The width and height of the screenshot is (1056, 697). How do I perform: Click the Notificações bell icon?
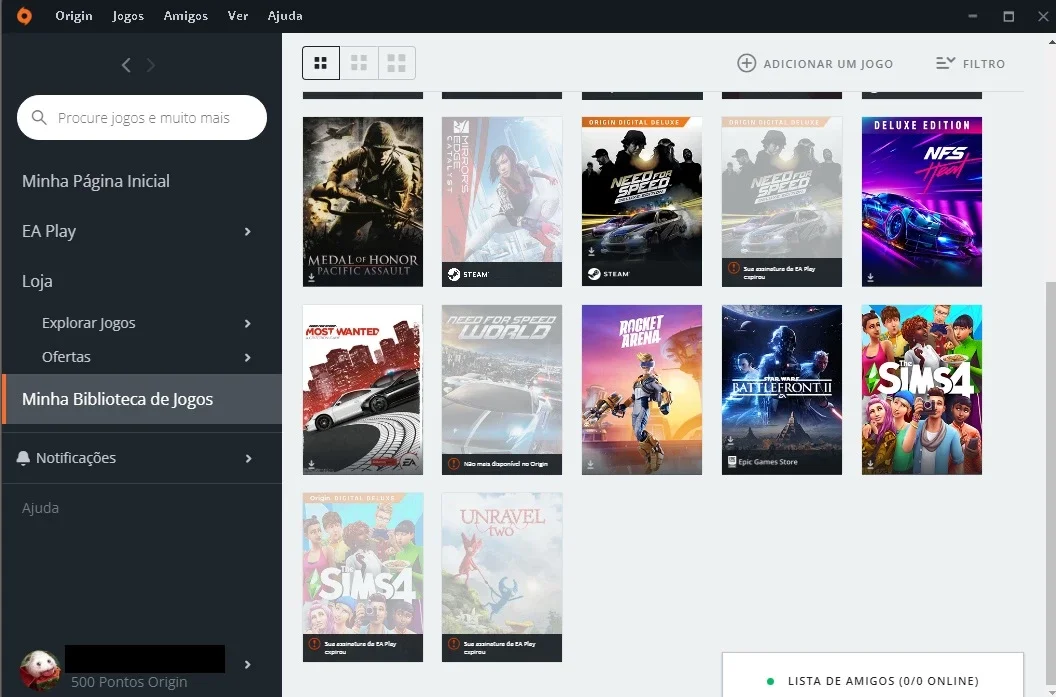point(23,458)
